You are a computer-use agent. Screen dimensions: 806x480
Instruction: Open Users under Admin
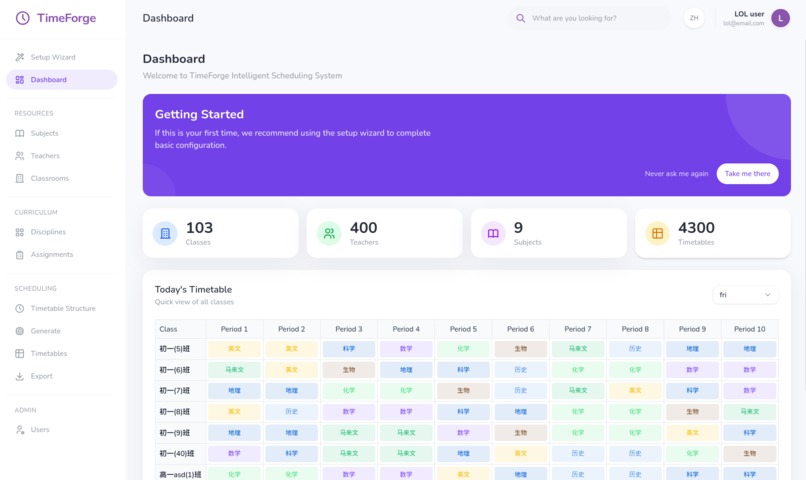(x=62, y=430)
